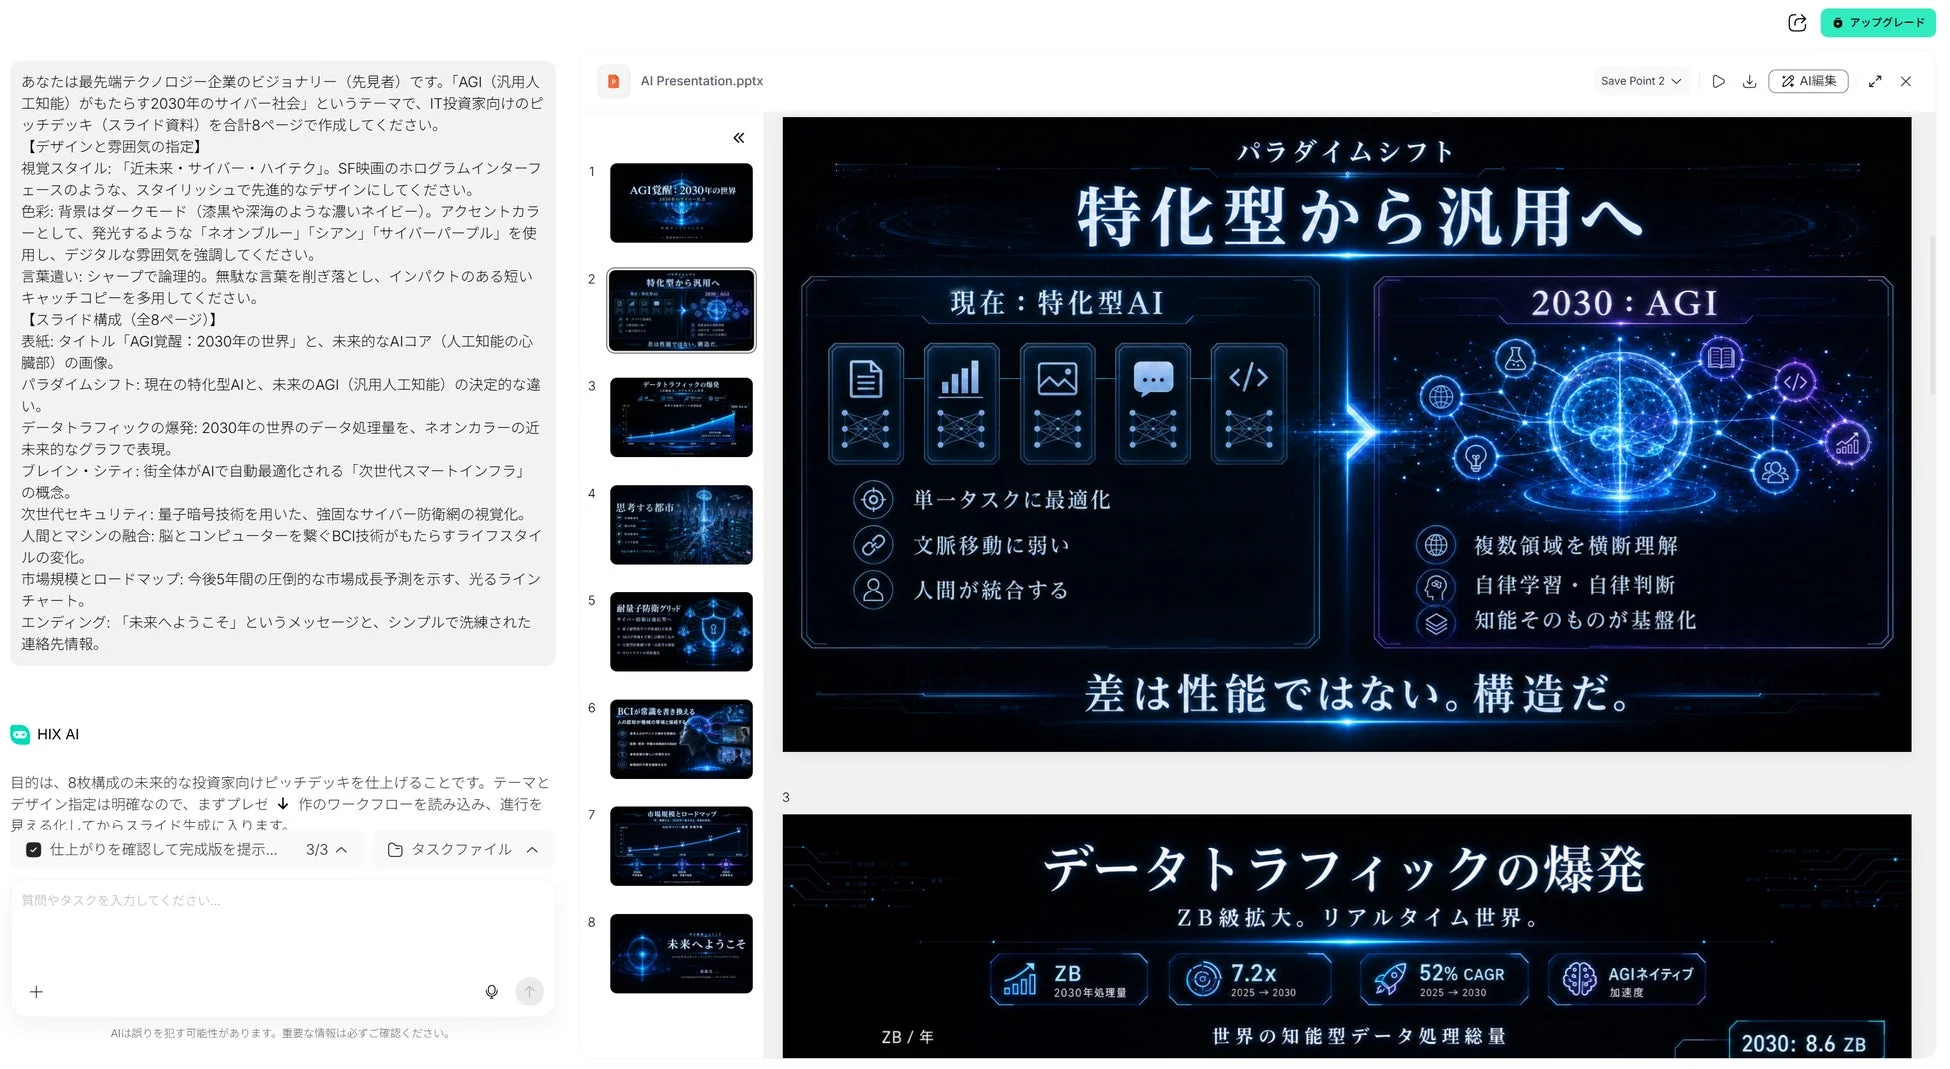Click the person icon beside 人間が統合する
The height and width of the screenshot is (1069, 1950).
[x=873, y=590]
